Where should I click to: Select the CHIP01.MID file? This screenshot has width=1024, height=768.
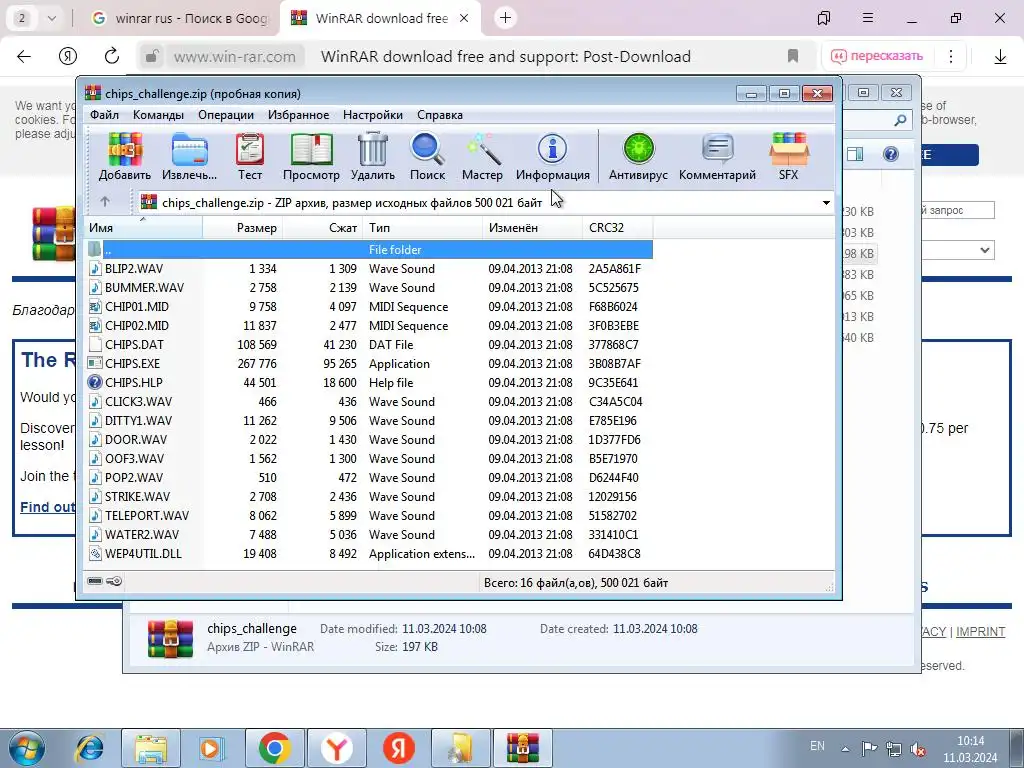point(370,306)
